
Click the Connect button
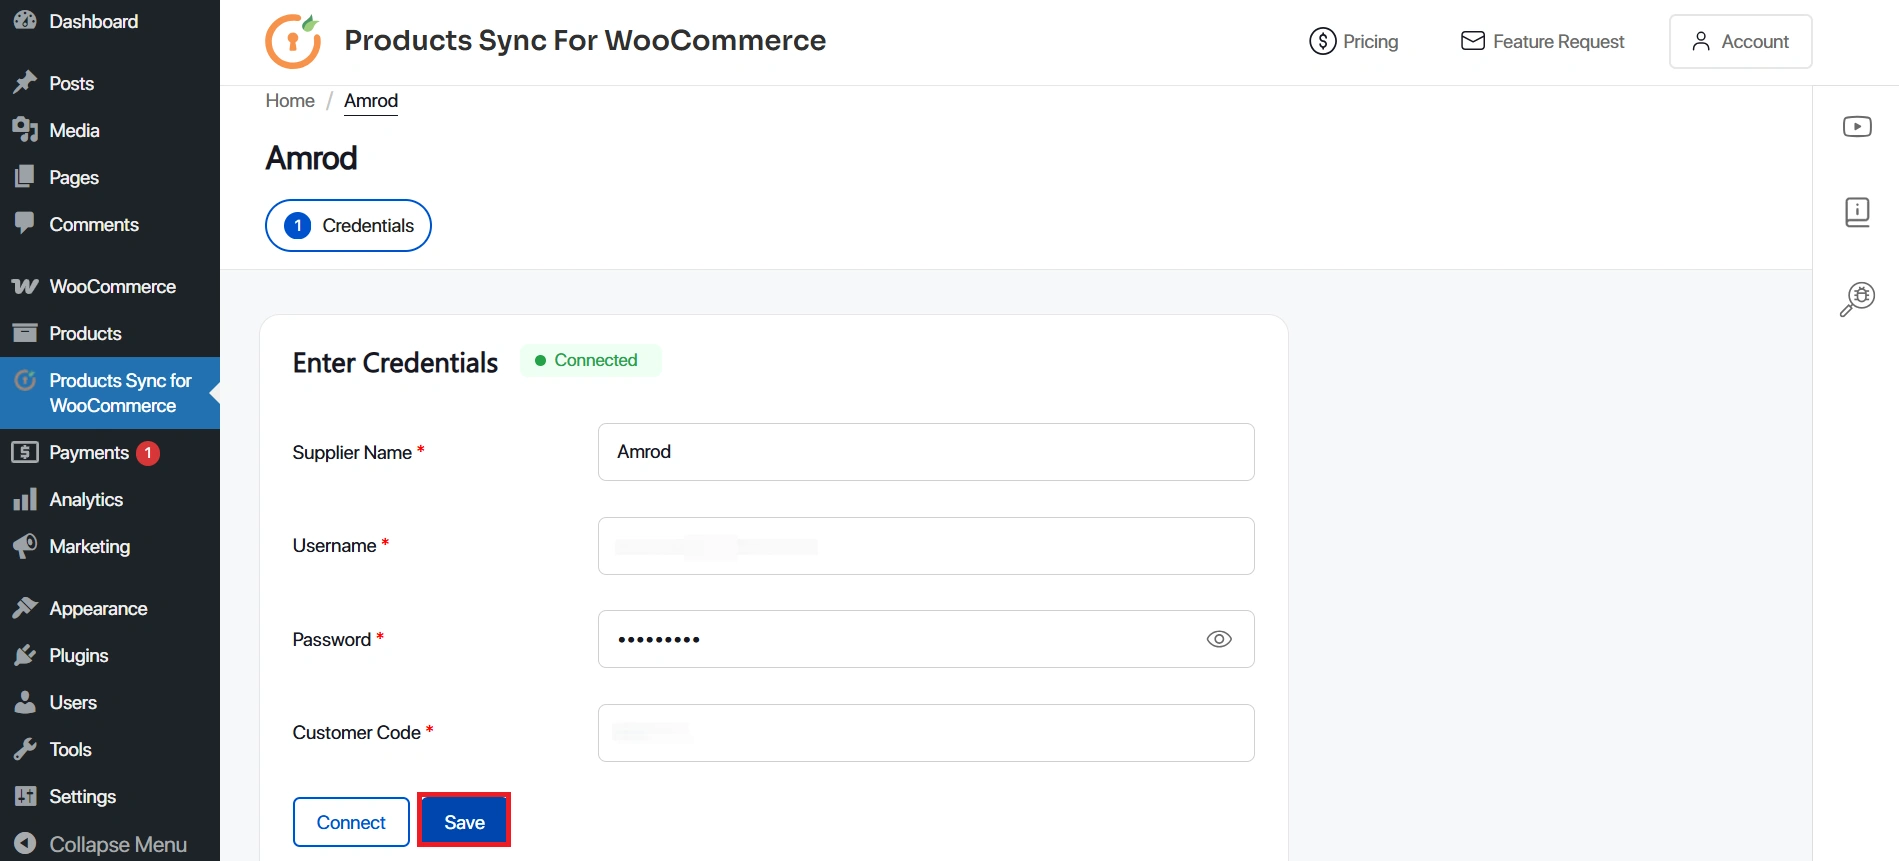click(x=351, y=822)
